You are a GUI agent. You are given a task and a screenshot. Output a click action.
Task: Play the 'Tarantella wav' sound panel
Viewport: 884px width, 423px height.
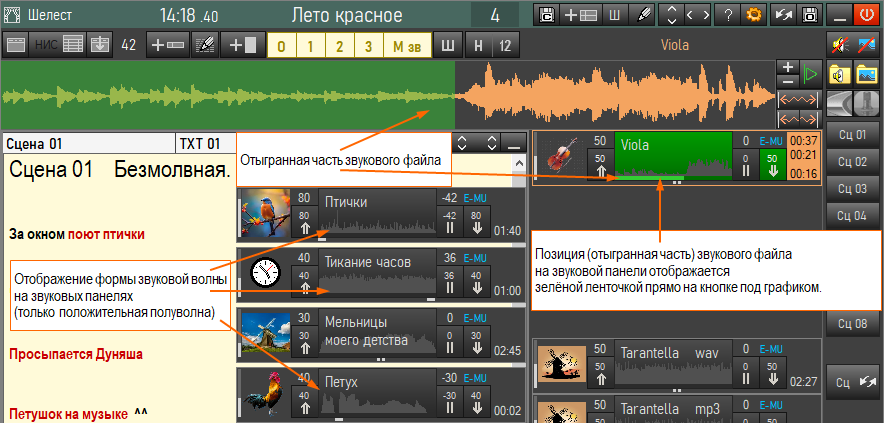pyautogui.click(x=673, y=363)
